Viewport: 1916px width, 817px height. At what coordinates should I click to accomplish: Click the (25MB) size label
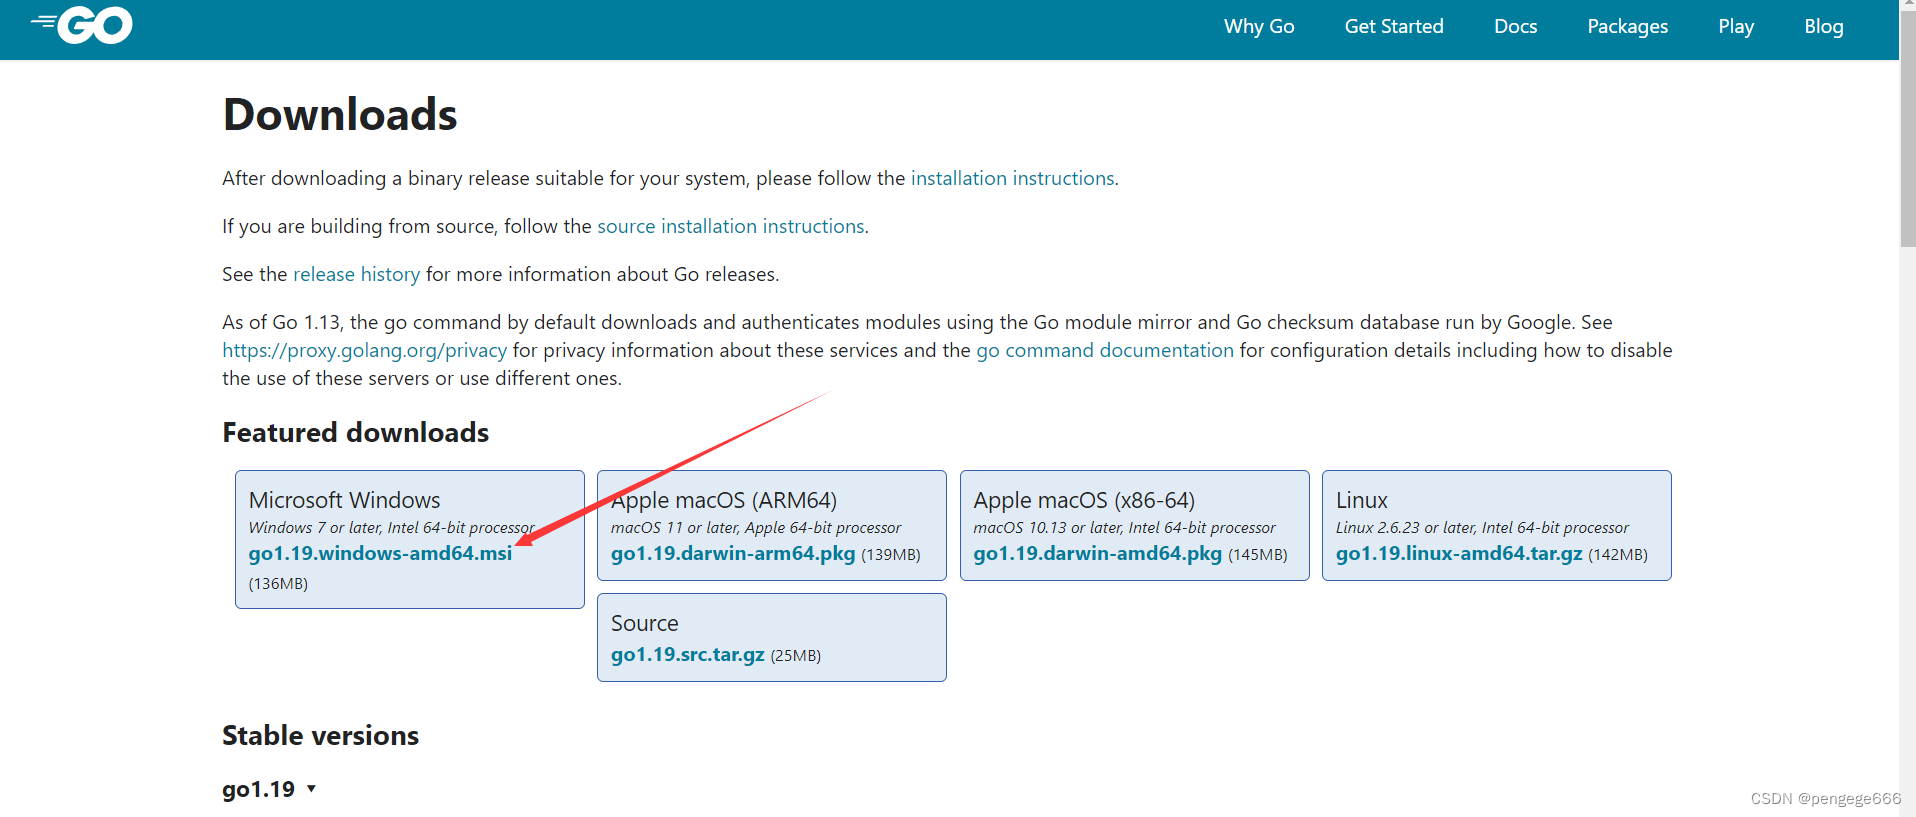pos(796,656)
